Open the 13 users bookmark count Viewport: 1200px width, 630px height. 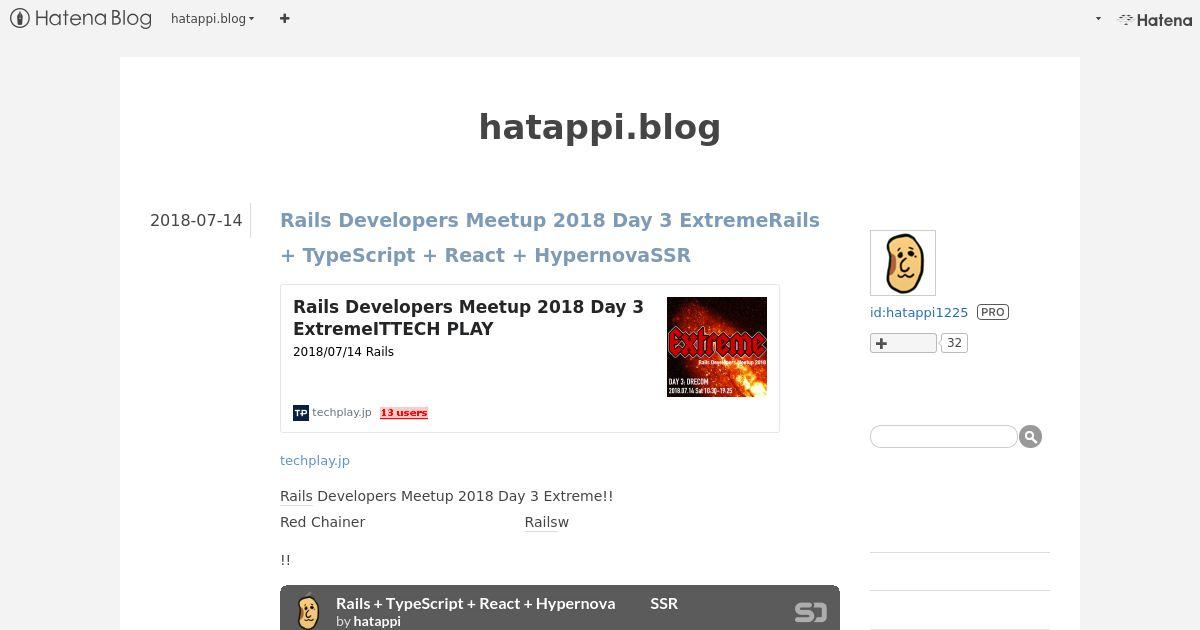tap(404, 412)
